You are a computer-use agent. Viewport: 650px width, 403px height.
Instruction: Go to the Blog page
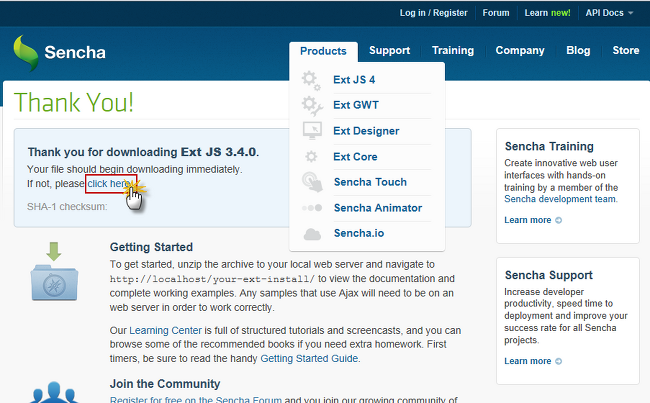point(578,50)
